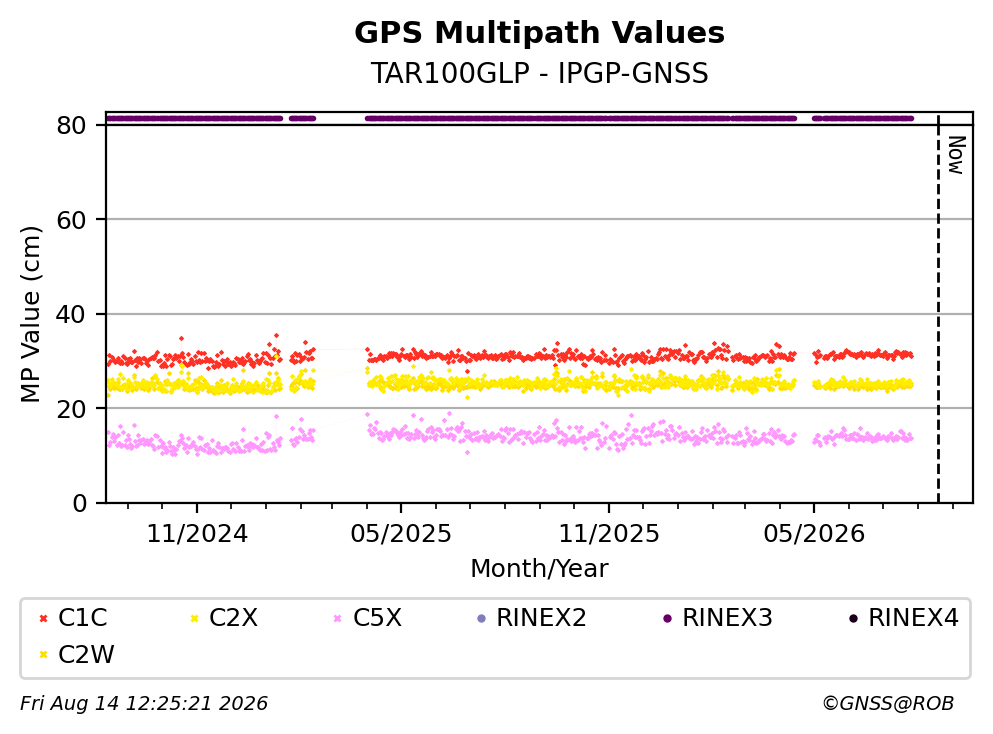Click the 11/2024 x-axis tick label
993x734 pixels.
197,534
